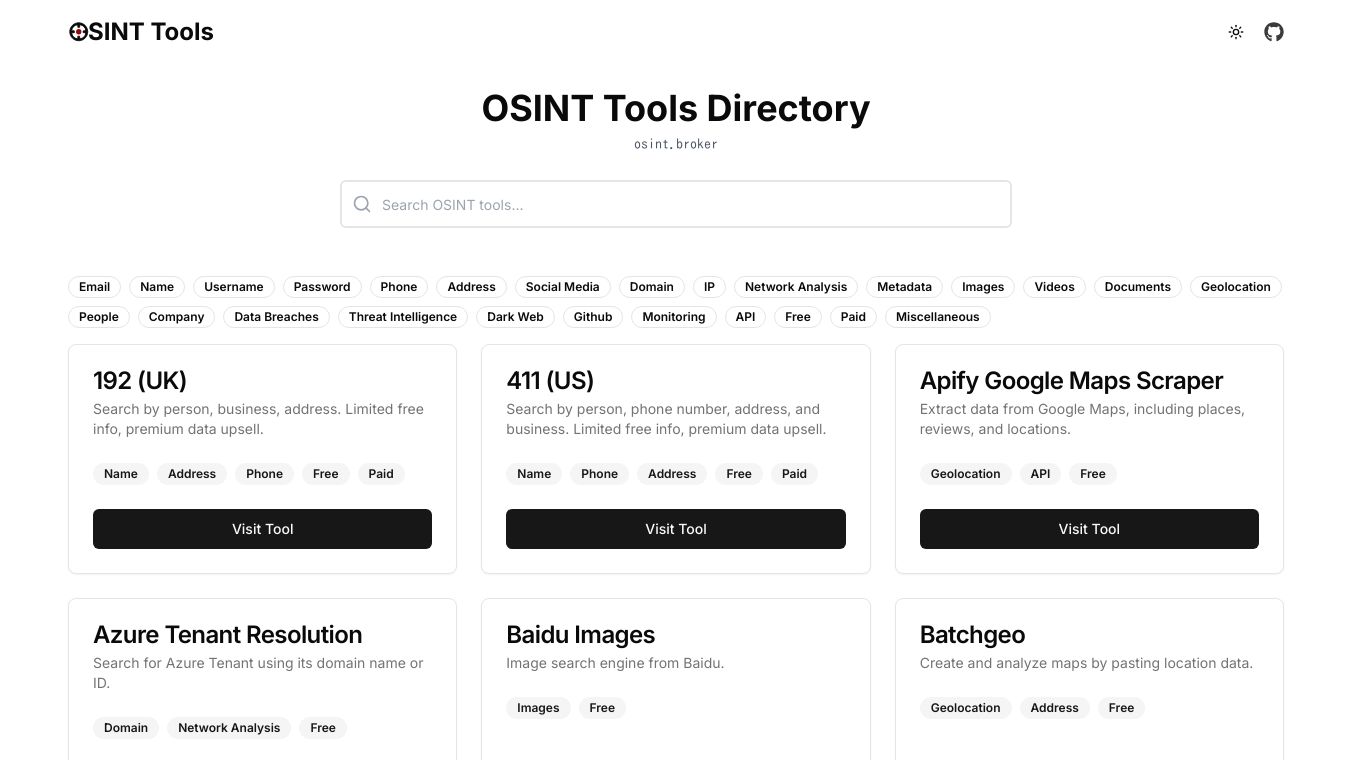Filter by Images category
This screenshot has height=760, width=1352.
(983, 287)
